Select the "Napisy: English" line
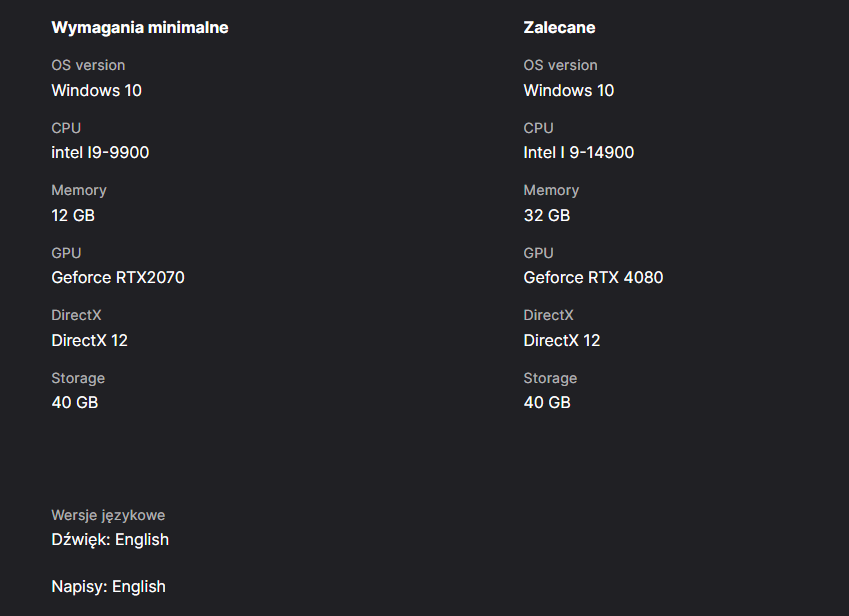This screenshot has width=849, height=616. click(108, 586)
